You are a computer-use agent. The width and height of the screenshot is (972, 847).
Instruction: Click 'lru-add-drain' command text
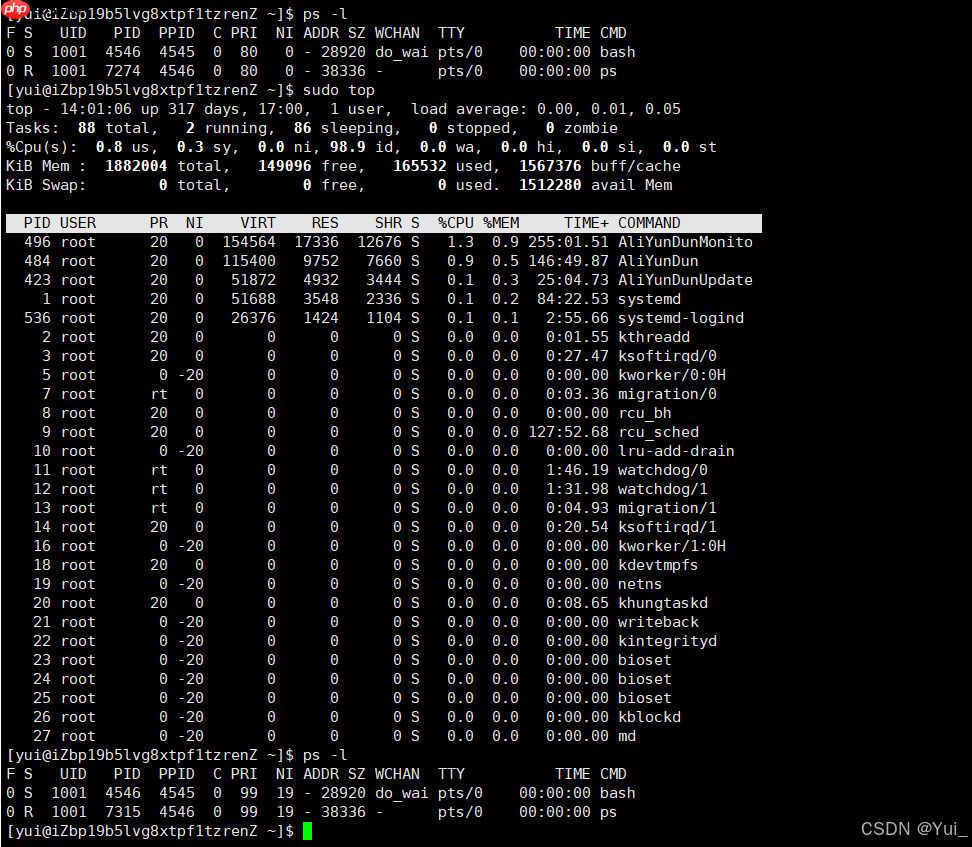[676, 451]
